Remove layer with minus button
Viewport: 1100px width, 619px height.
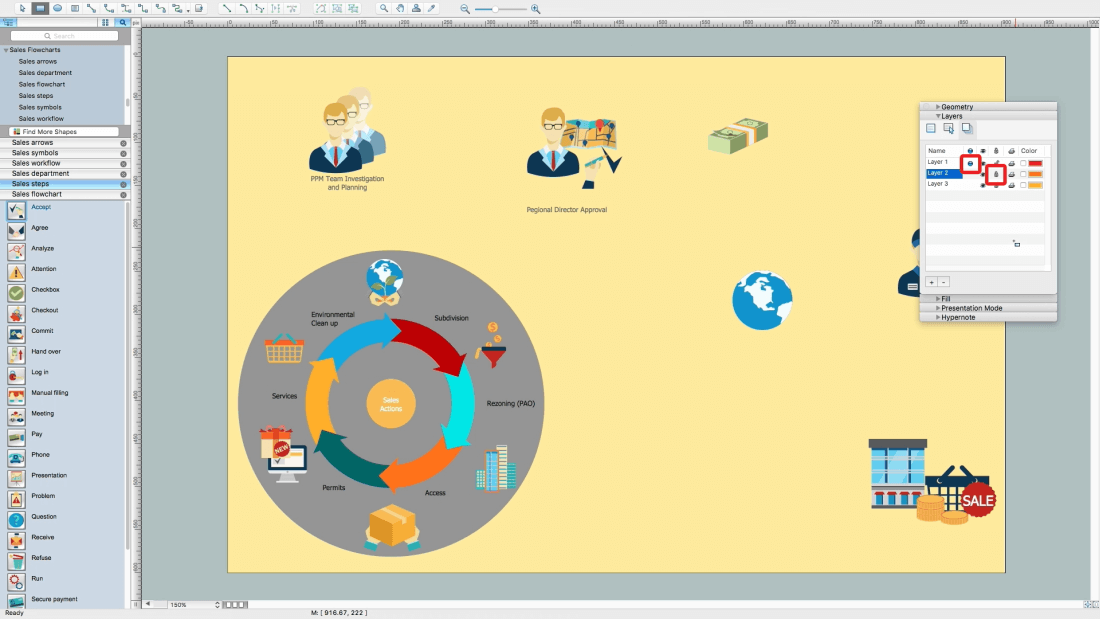944,282
